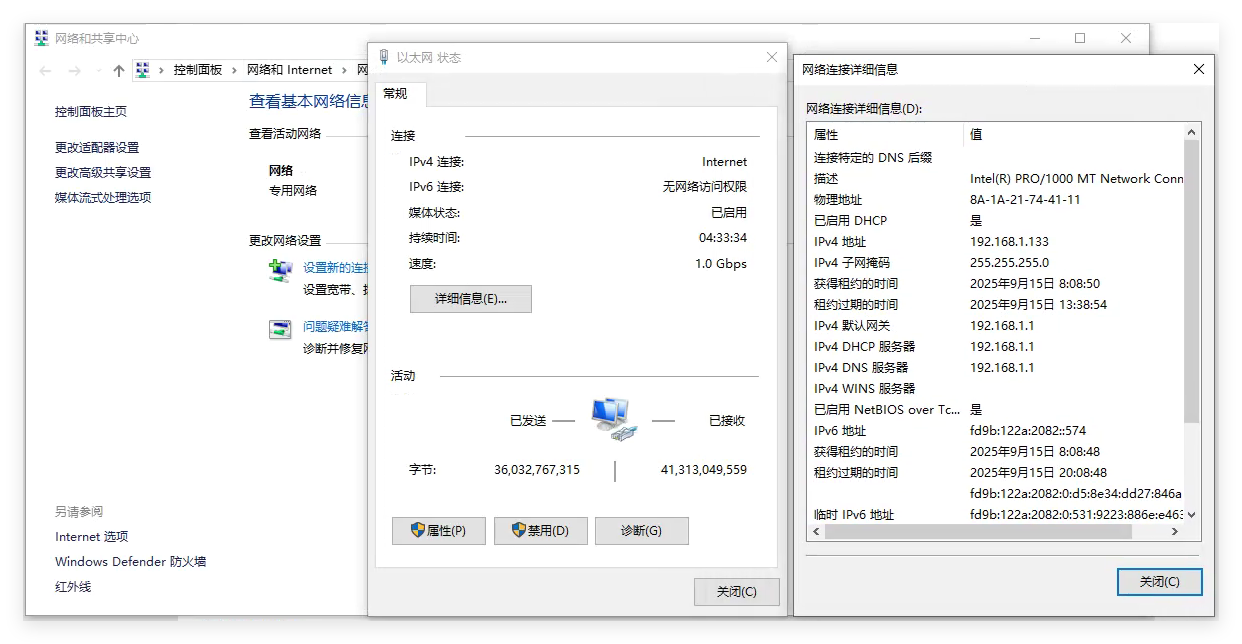Image resolution: width=1242 pixels, height=644 pixels.
Task: Click the Forward arrow in the navigation bar
Action: click(74, 70)
